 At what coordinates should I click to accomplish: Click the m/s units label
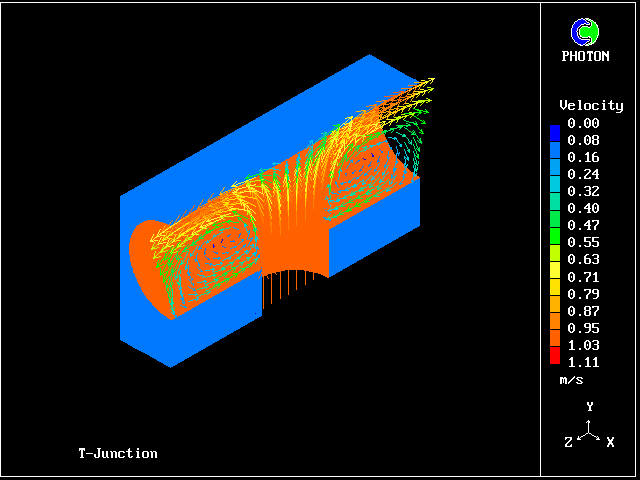pos(571,381)
